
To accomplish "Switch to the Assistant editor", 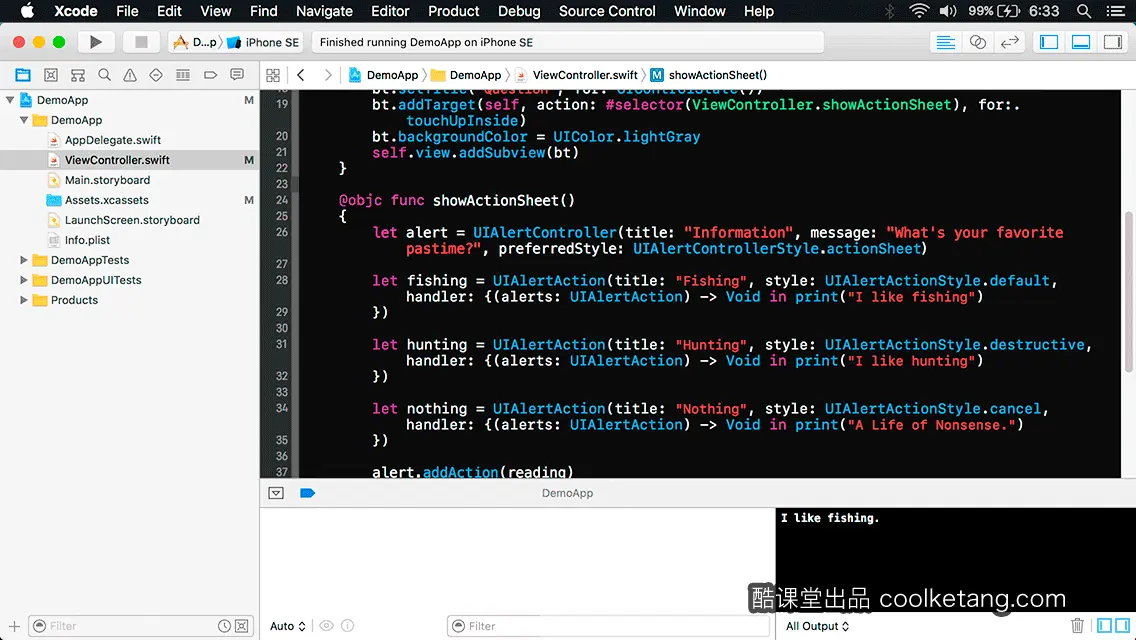I will (977, 42).
